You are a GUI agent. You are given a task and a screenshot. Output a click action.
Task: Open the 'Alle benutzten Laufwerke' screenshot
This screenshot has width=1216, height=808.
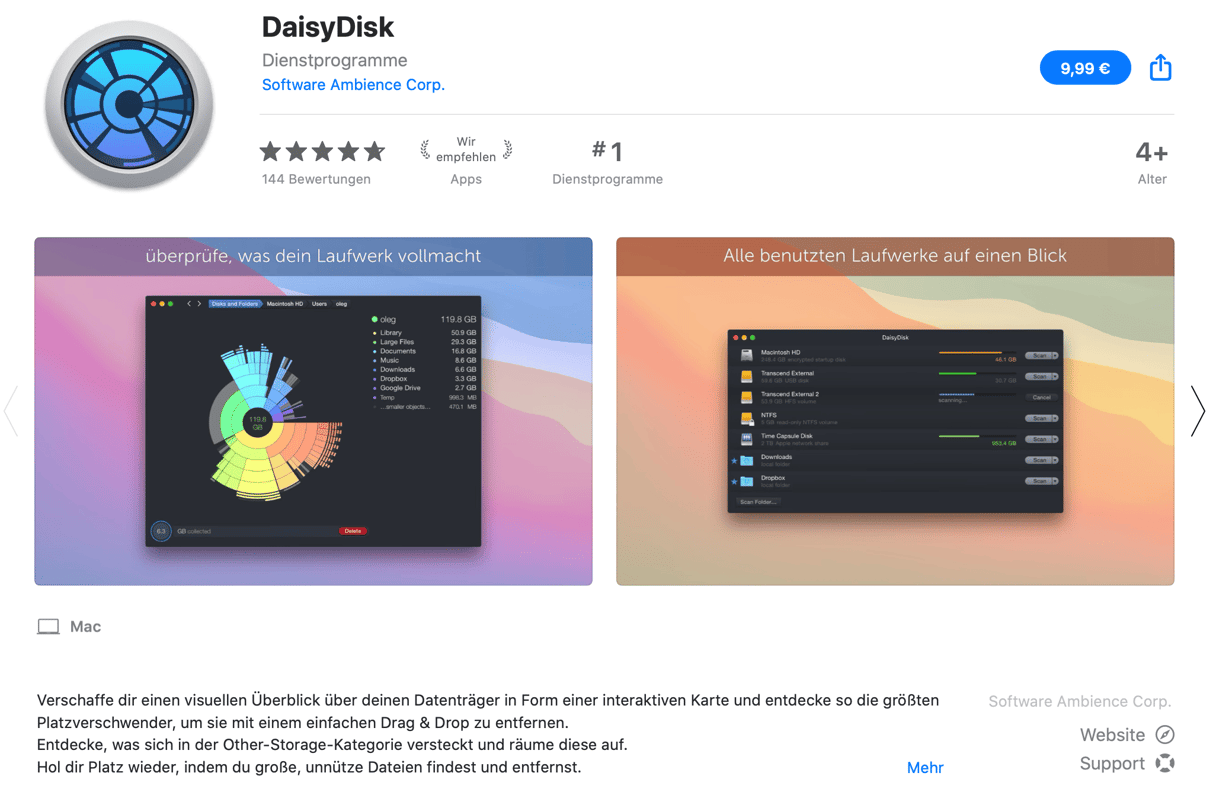[x=895, y=411]
